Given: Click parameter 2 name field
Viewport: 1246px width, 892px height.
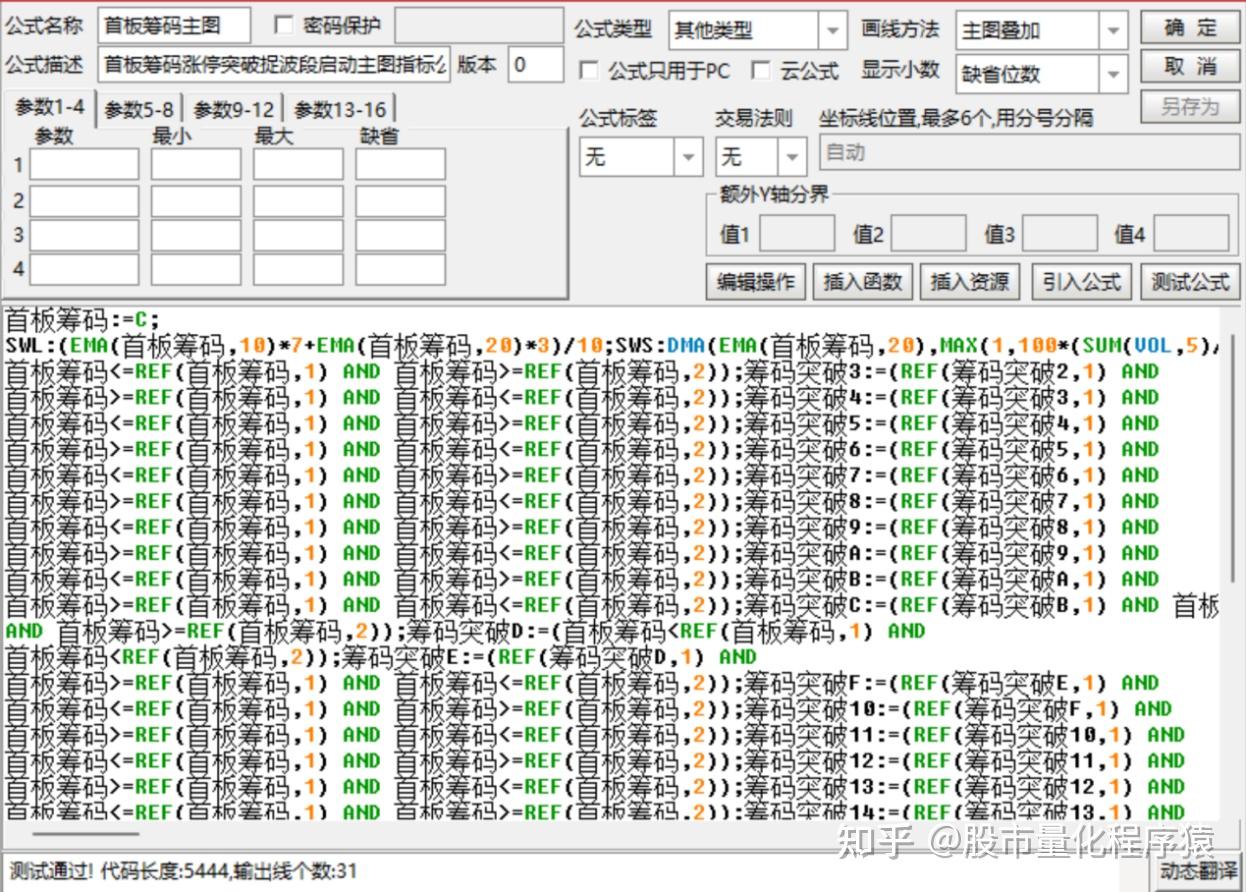Looking at the screenshot, I should click(x=84, y=201).
